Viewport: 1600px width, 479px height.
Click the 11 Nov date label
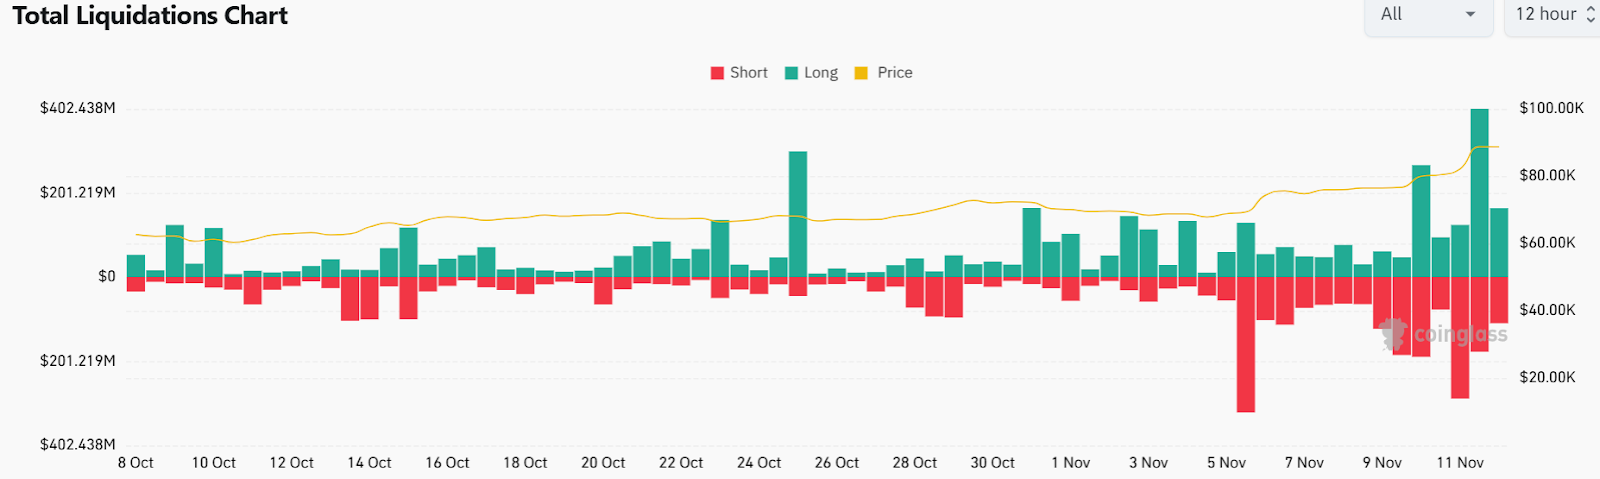pyautogui.click(x=1460, y=463)
